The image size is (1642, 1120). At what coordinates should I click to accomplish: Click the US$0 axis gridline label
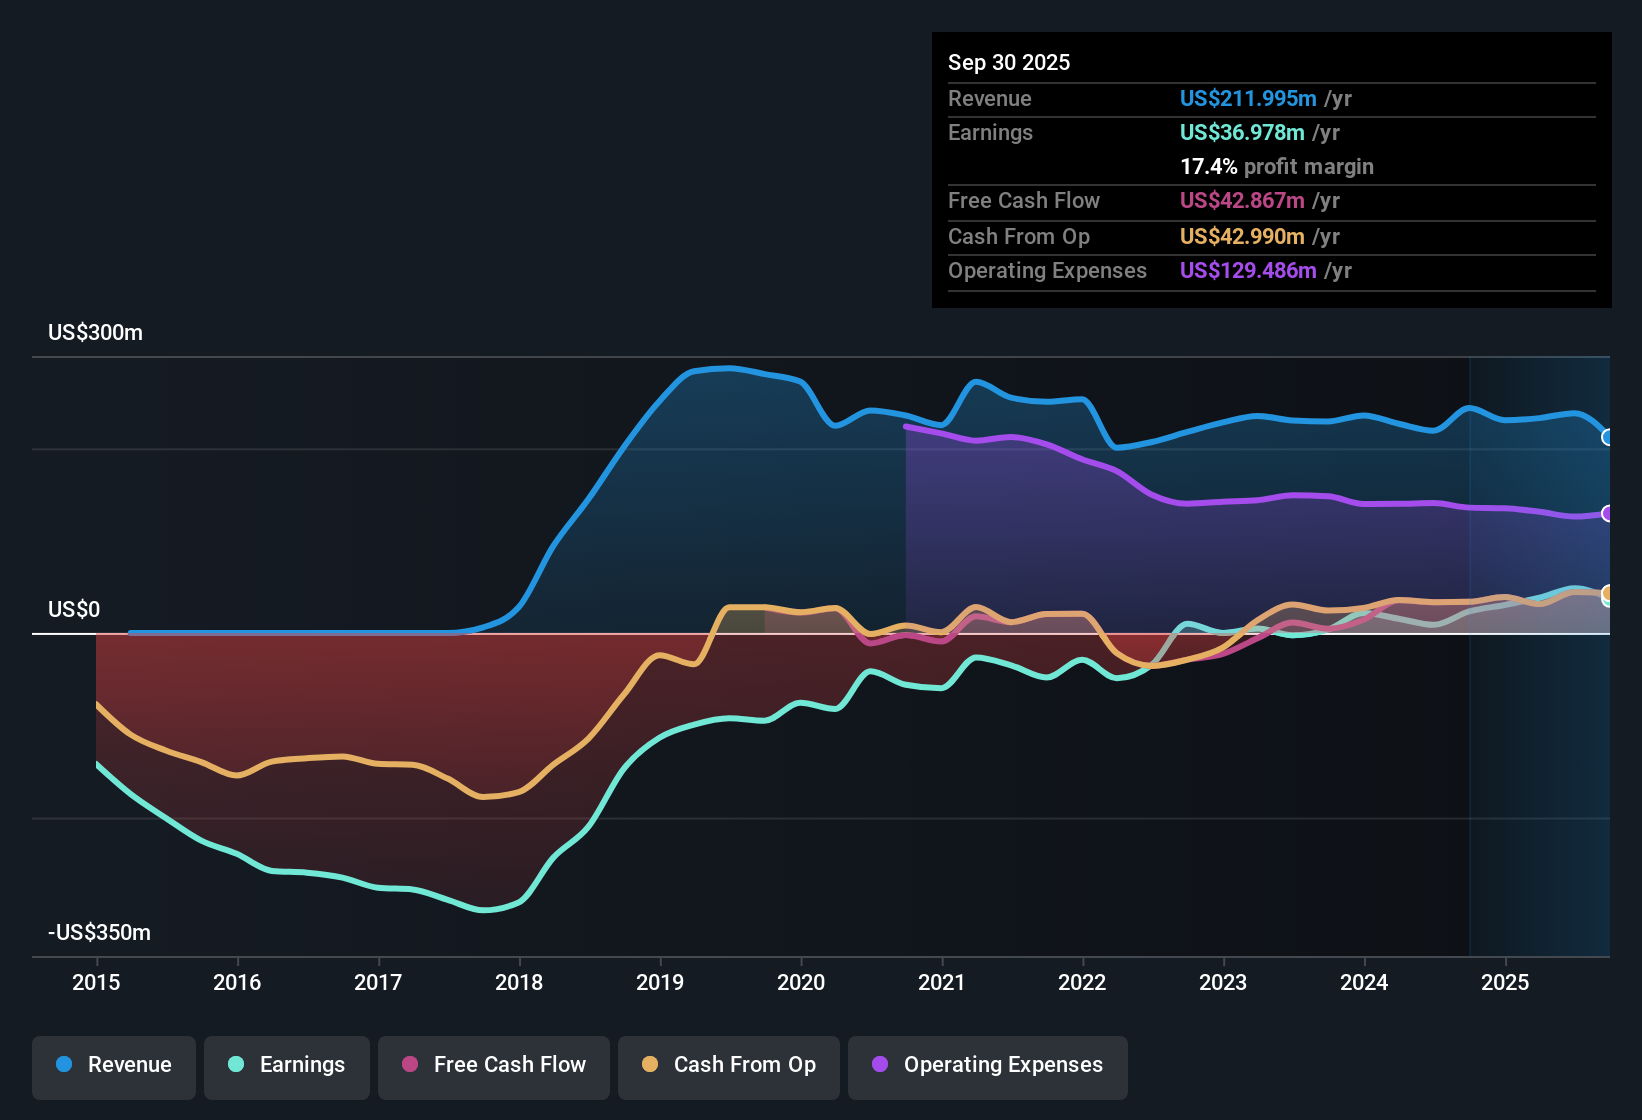point(73,609)
